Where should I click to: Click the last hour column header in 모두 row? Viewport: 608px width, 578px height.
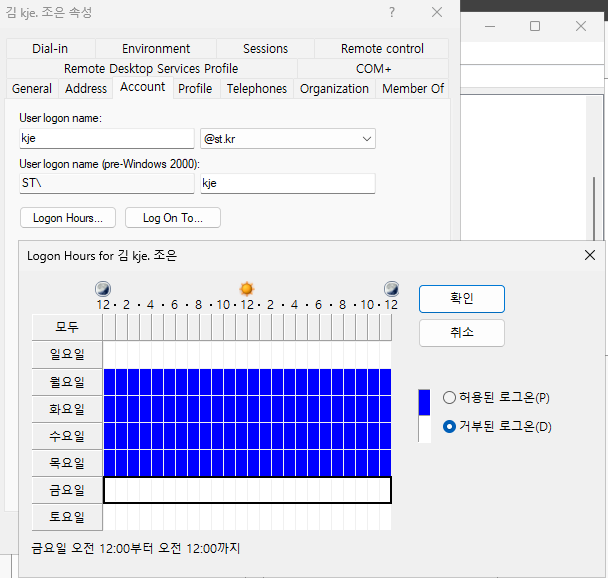pyautogui.click(x=386, y=327)
